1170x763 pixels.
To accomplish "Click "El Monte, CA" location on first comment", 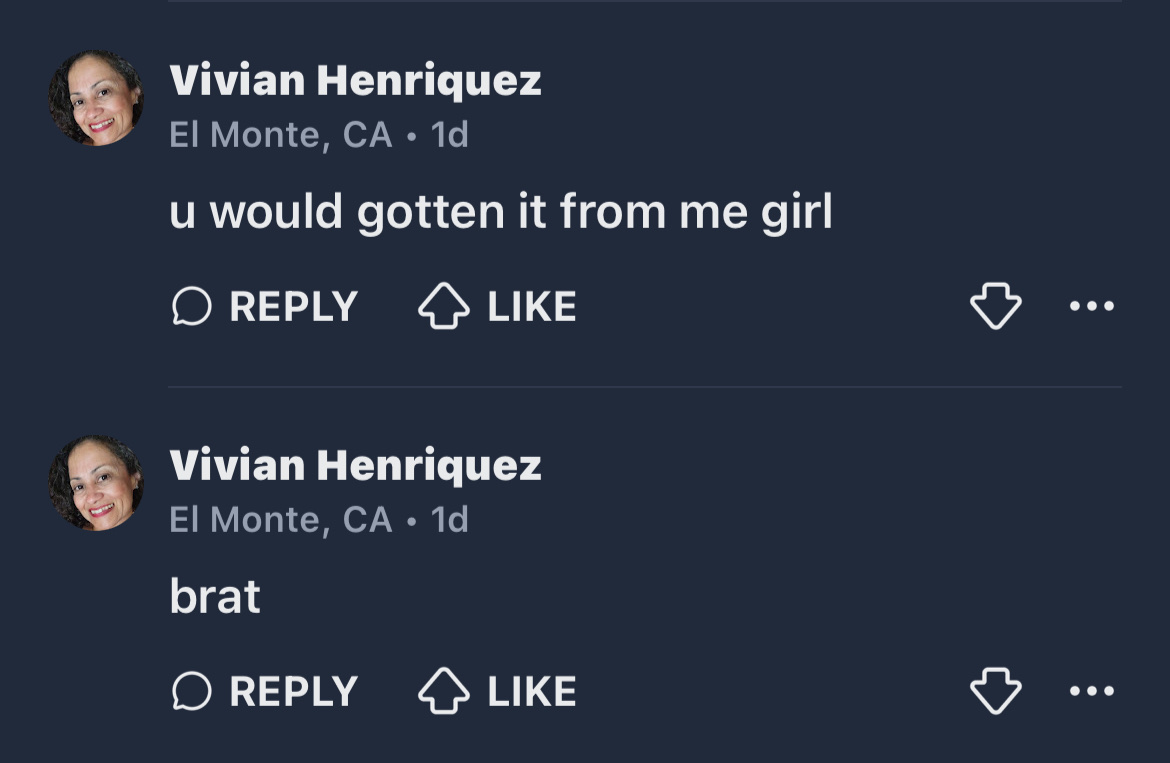I will (281, 135).
